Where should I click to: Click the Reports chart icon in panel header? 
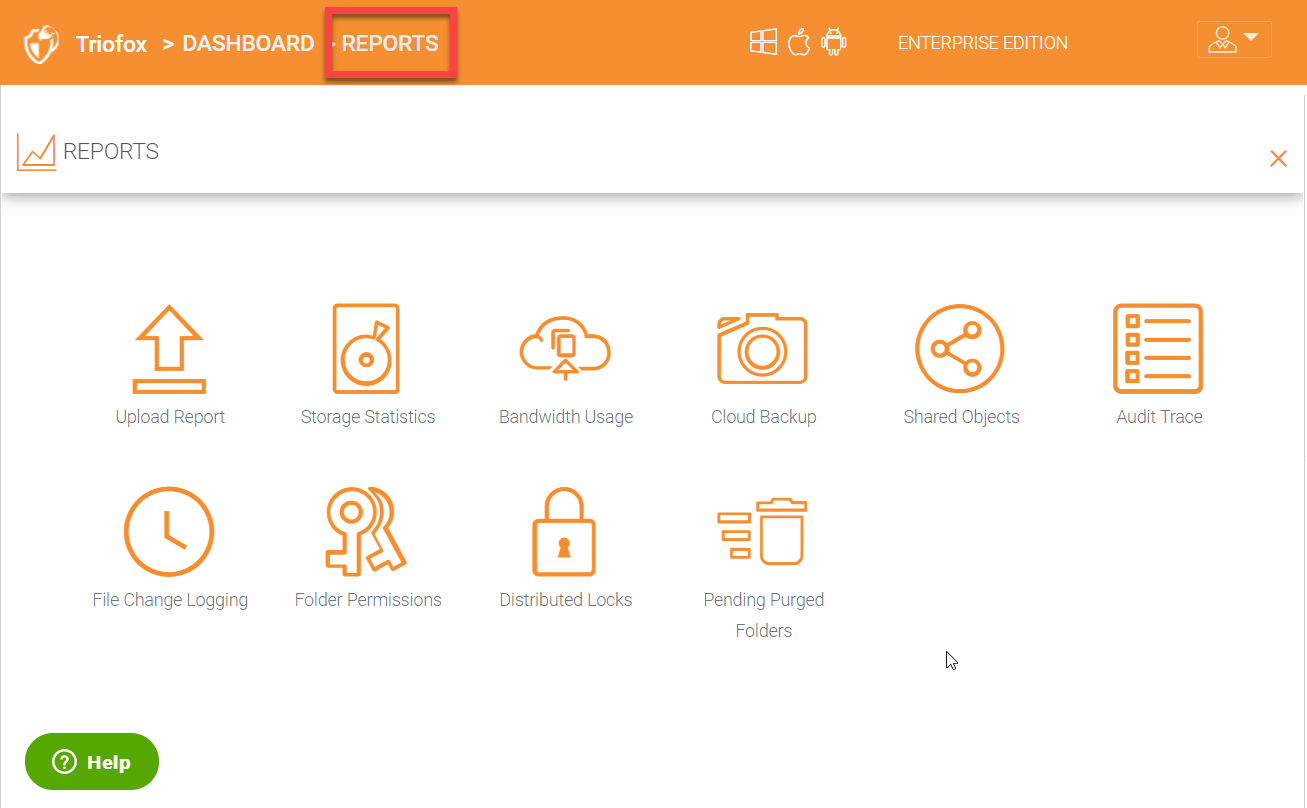[36, 152]
